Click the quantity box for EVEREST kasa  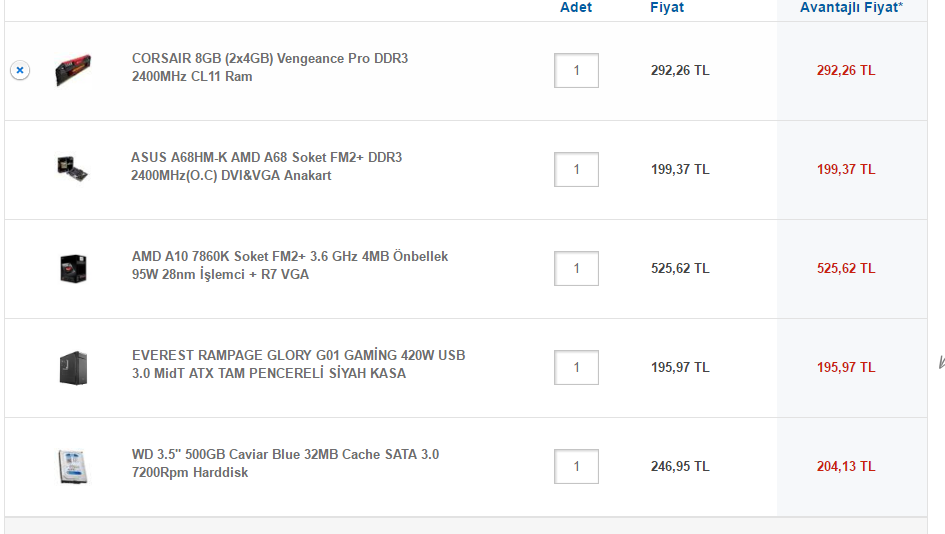(x=576, y=367)
